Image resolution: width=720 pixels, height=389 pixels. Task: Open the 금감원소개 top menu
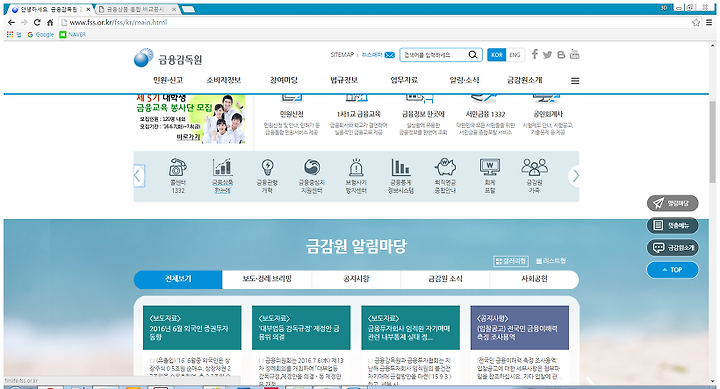pyautogui.click(x=524, y=80)
